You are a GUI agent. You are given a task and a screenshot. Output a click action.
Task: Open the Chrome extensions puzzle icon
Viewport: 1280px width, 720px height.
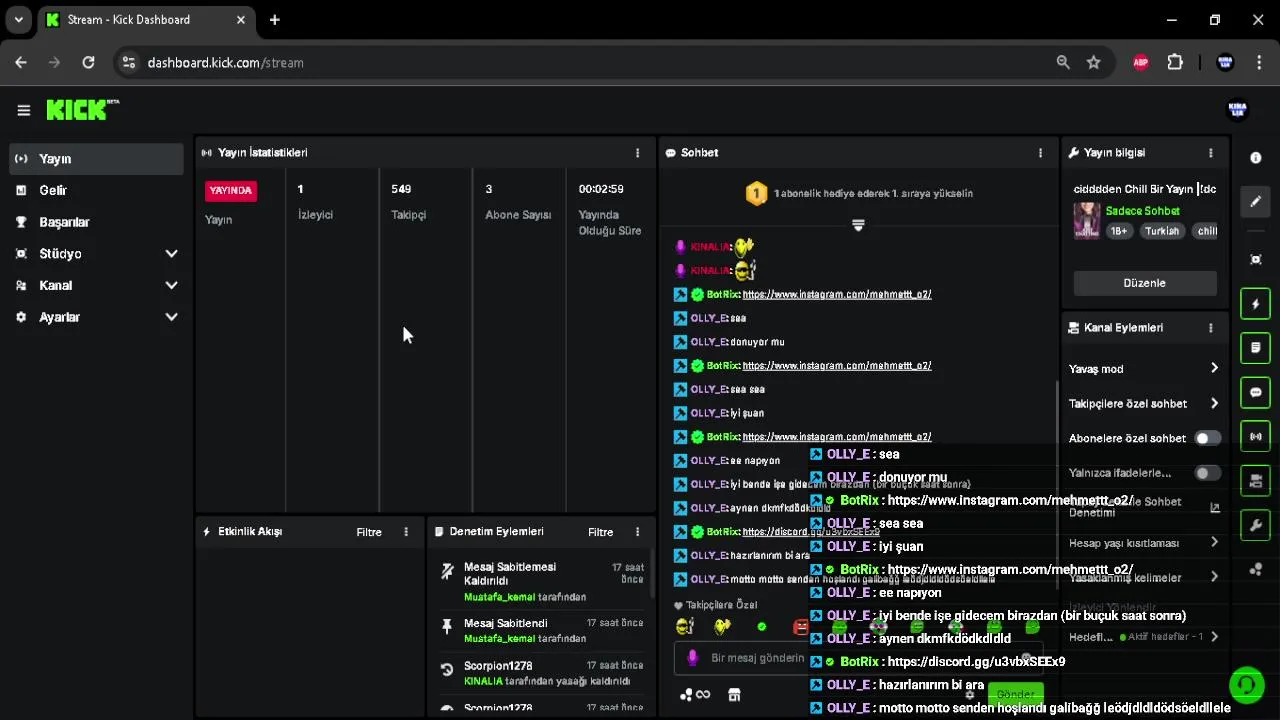1175,62
